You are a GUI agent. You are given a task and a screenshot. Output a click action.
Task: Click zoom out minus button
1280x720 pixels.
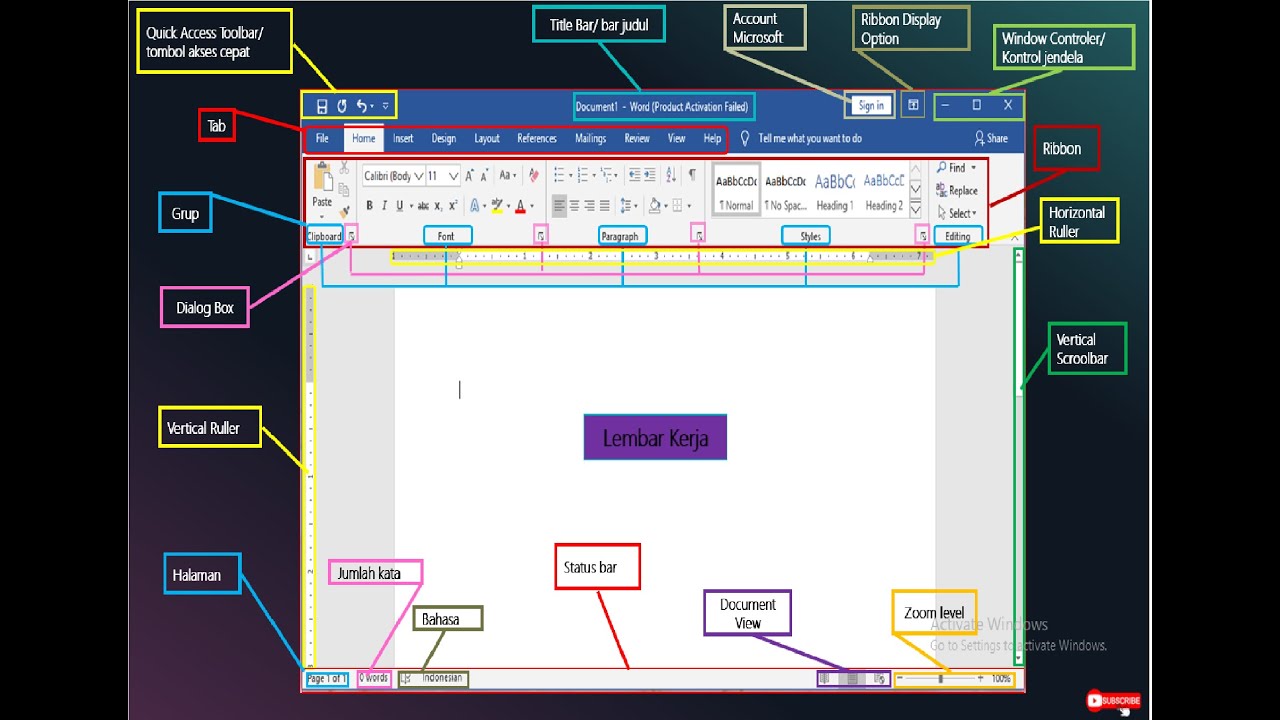tap(900, 678)
